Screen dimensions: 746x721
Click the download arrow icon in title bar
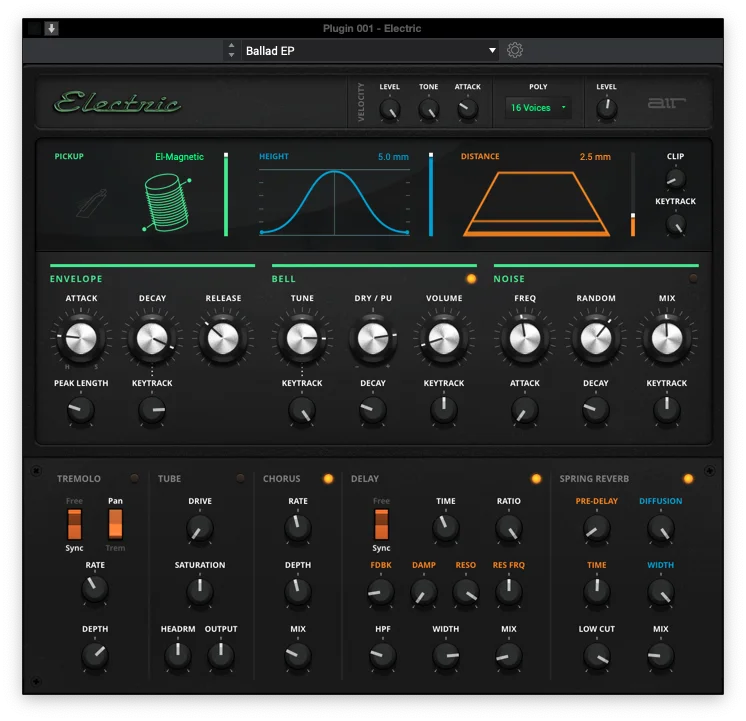(51, 29)
